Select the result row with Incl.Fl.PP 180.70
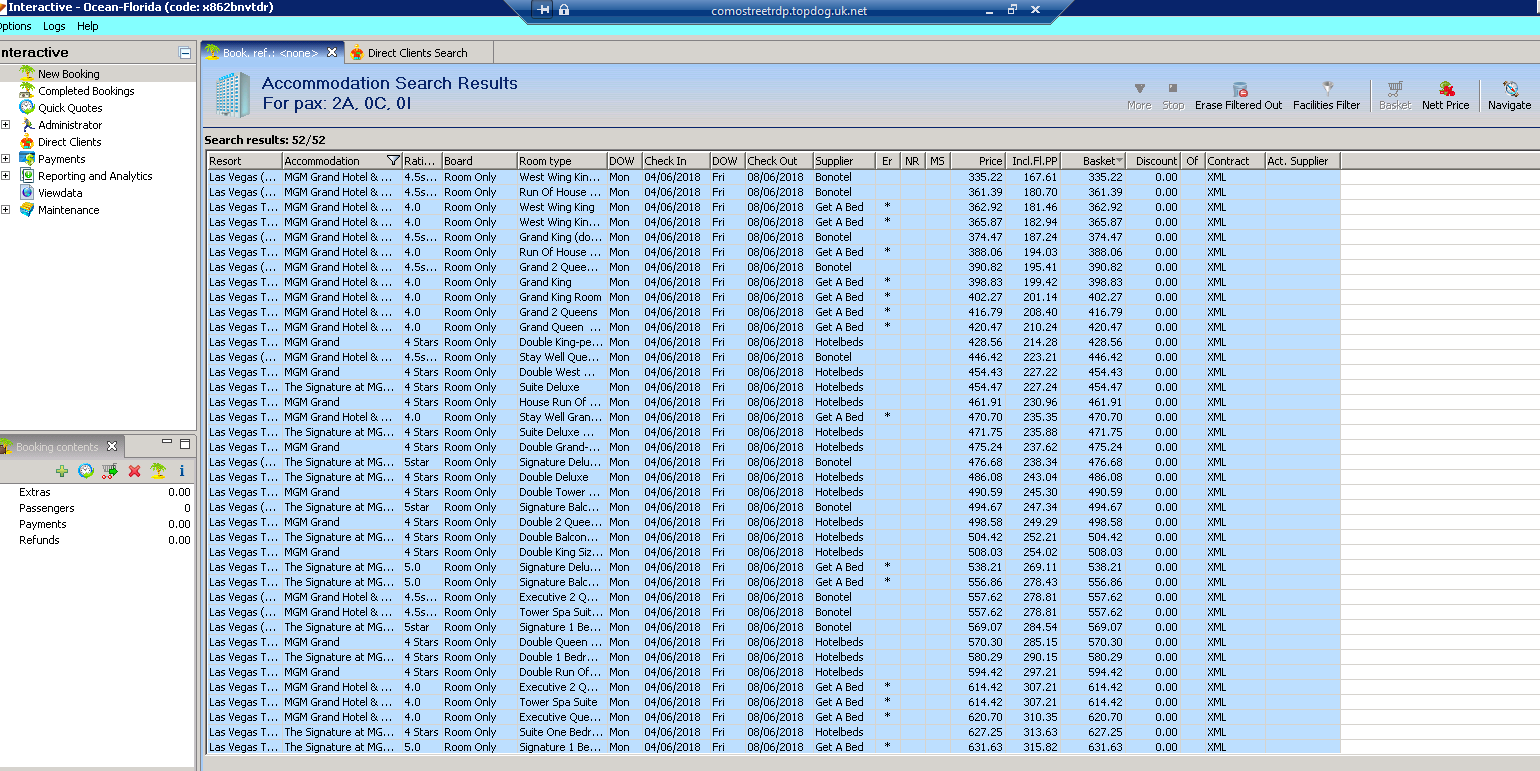Screen dimensions: 1540x771 (x=773, y=192)
